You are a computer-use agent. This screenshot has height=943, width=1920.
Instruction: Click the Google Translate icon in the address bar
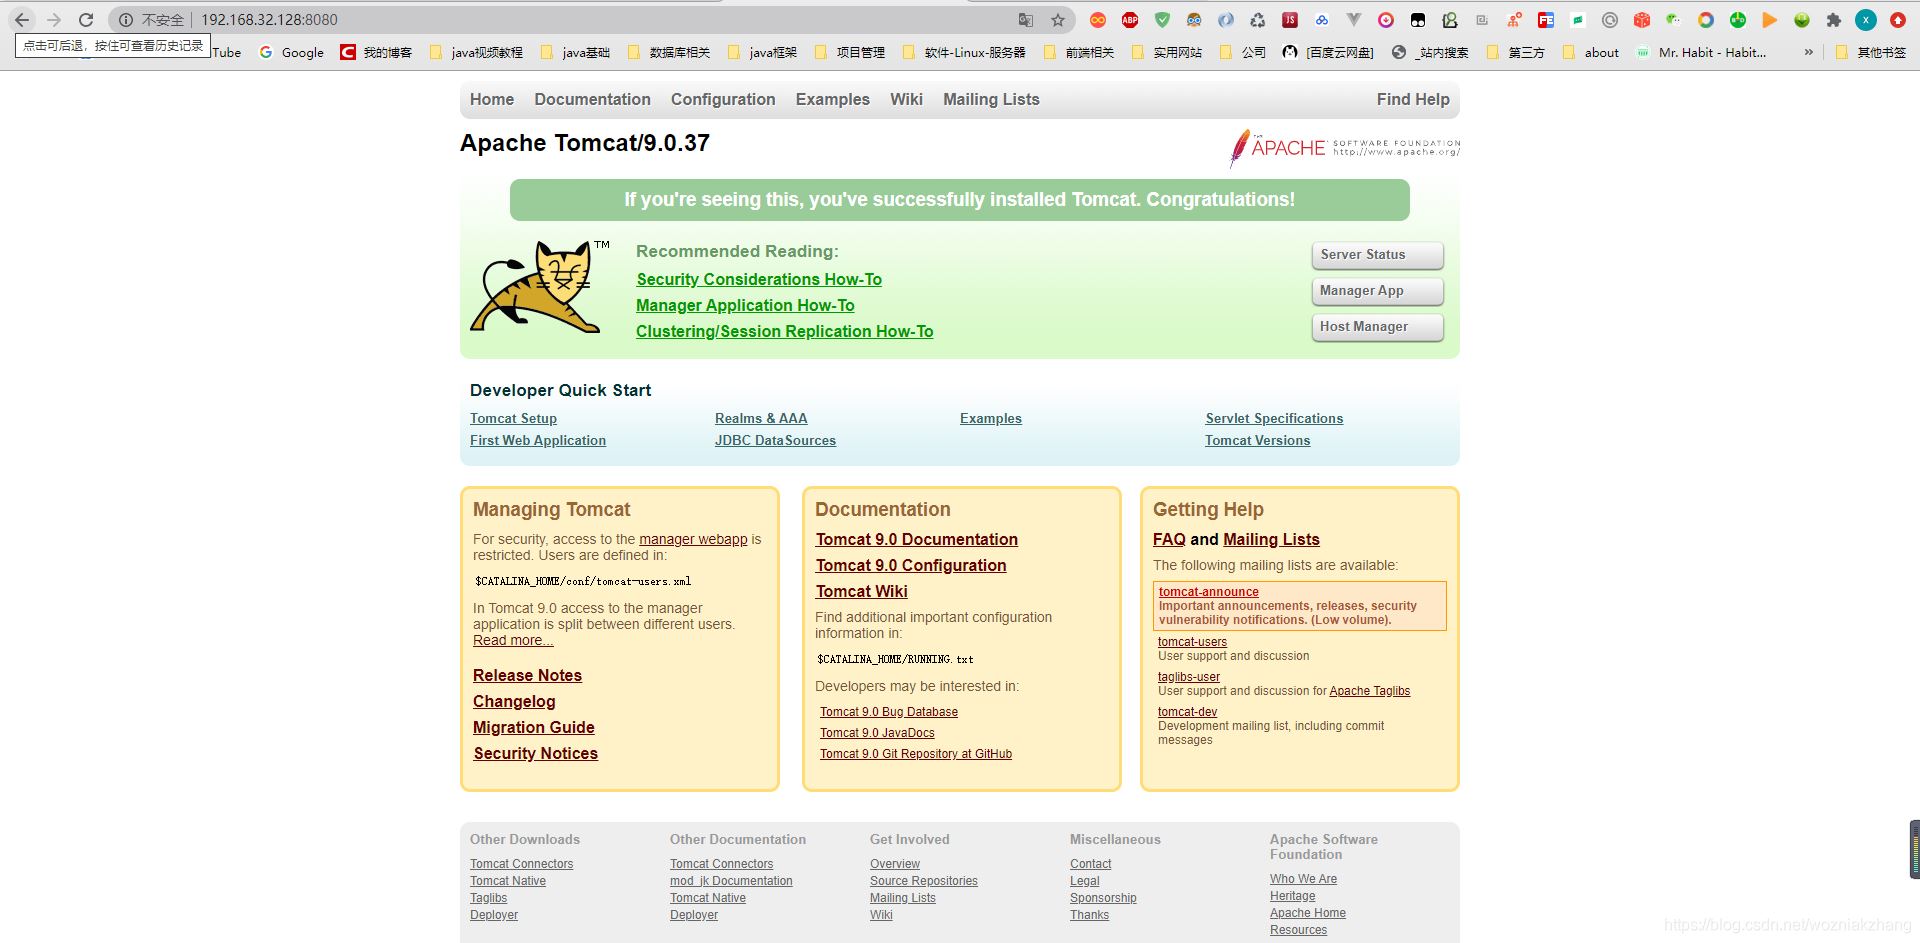pyautogui.click(x=1026, y=19)
